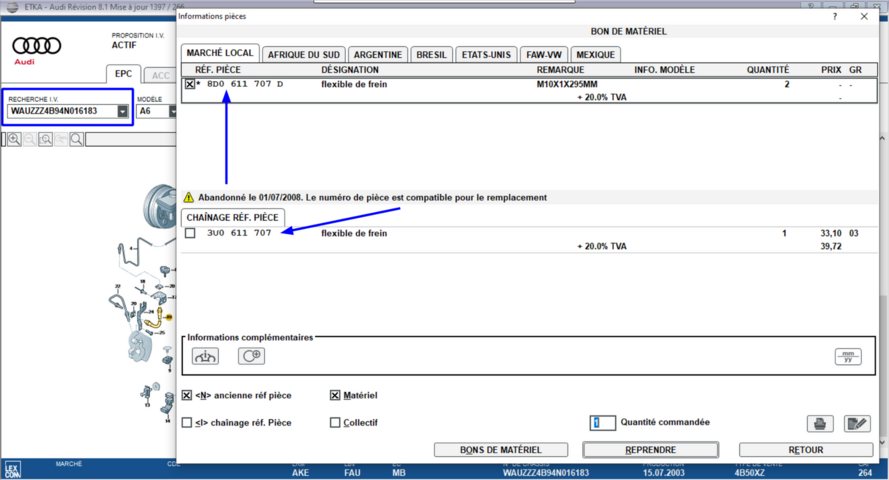The image size is (889, 480).
Task: Click the REPRENDRE button
Action: coord(650,450)
